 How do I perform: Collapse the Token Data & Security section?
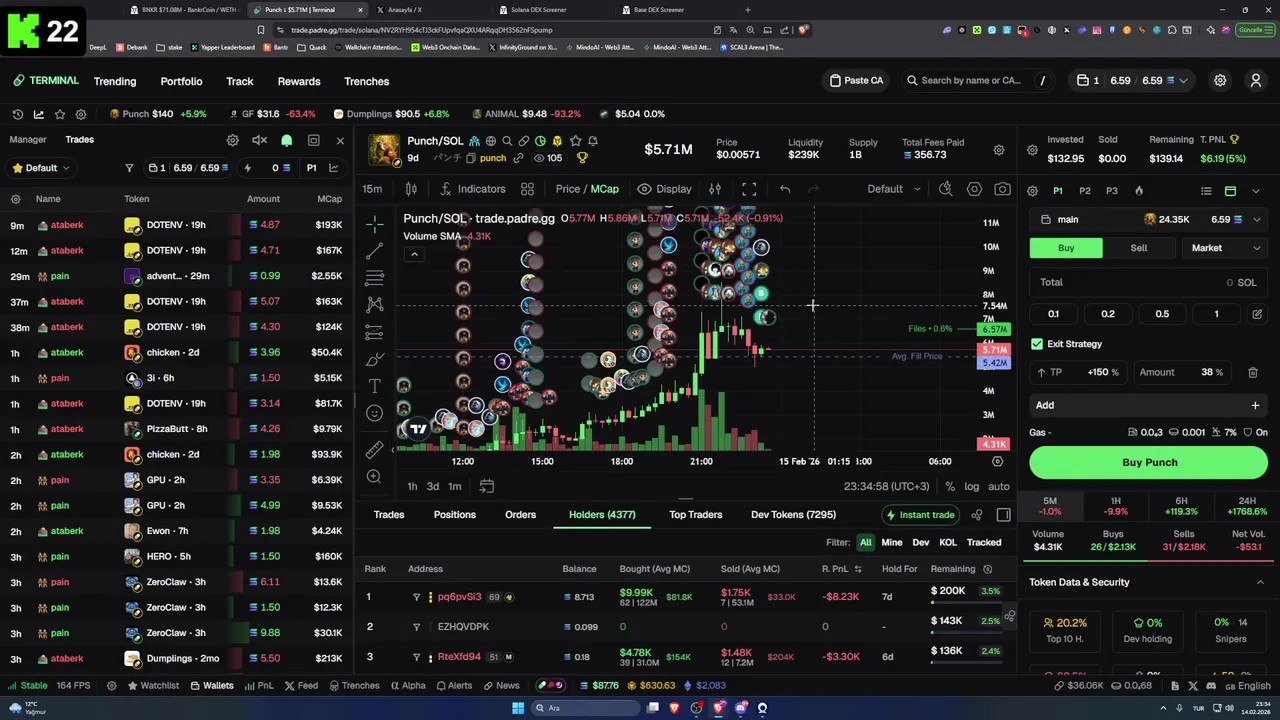point(1260,582)
